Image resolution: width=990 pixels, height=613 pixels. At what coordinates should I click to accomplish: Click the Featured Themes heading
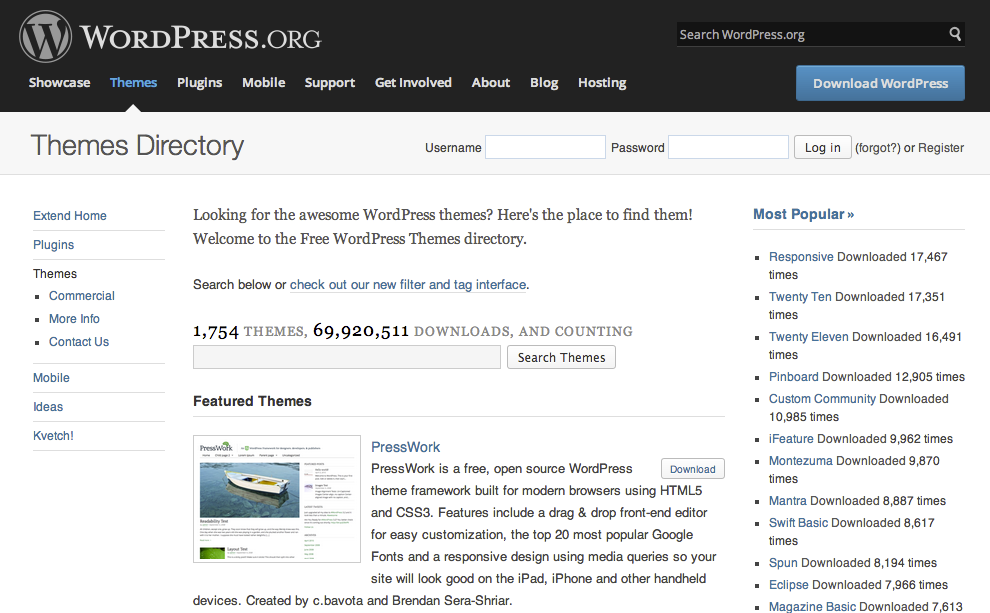253,402
